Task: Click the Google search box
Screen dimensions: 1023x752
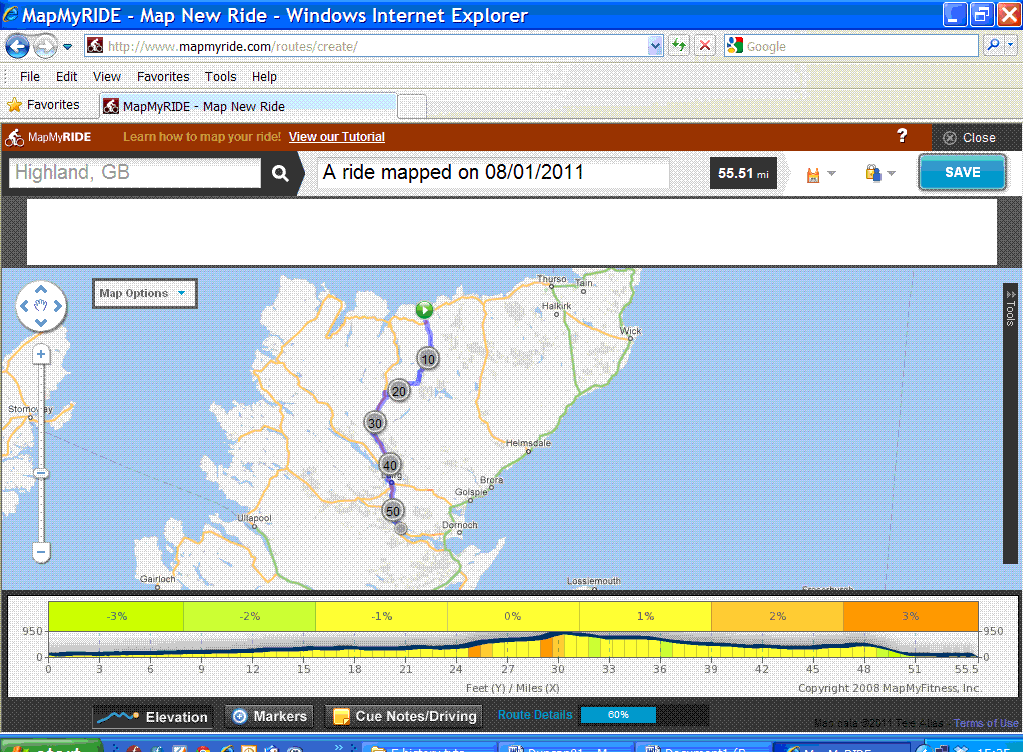Action: [x=851, y=46]
